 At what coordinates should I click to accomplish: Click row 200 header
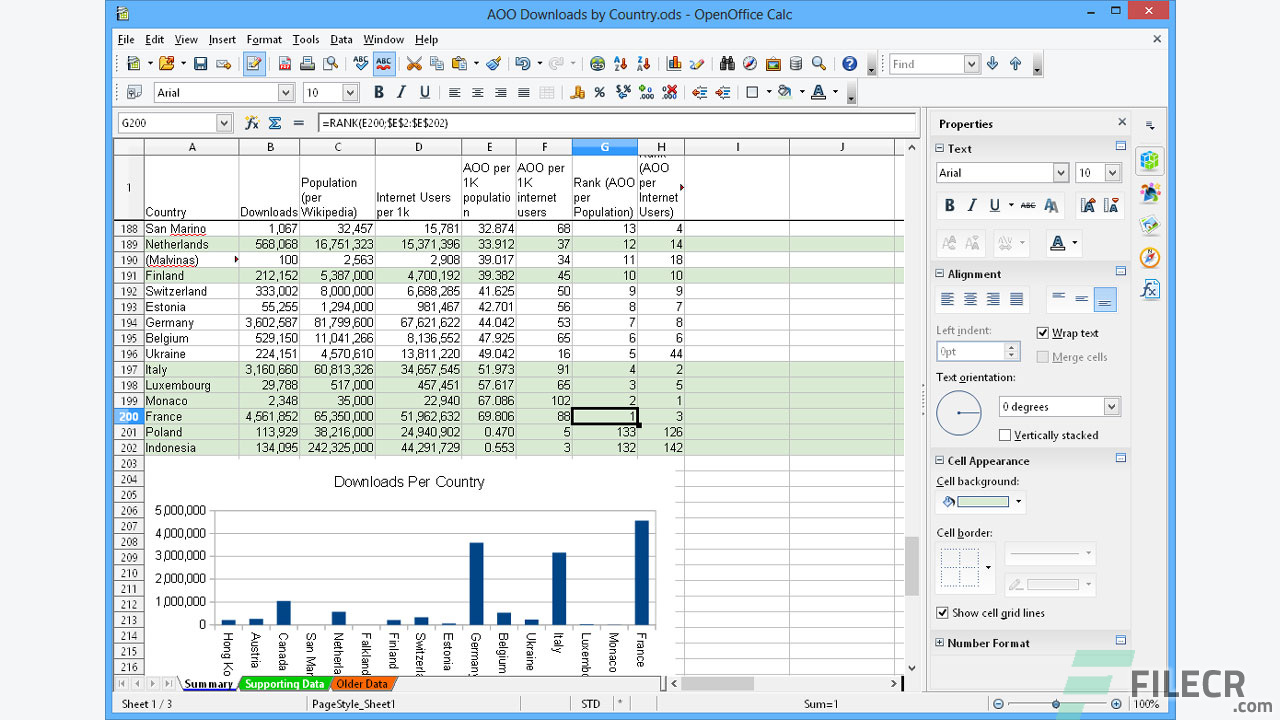[x=129, y=416]
